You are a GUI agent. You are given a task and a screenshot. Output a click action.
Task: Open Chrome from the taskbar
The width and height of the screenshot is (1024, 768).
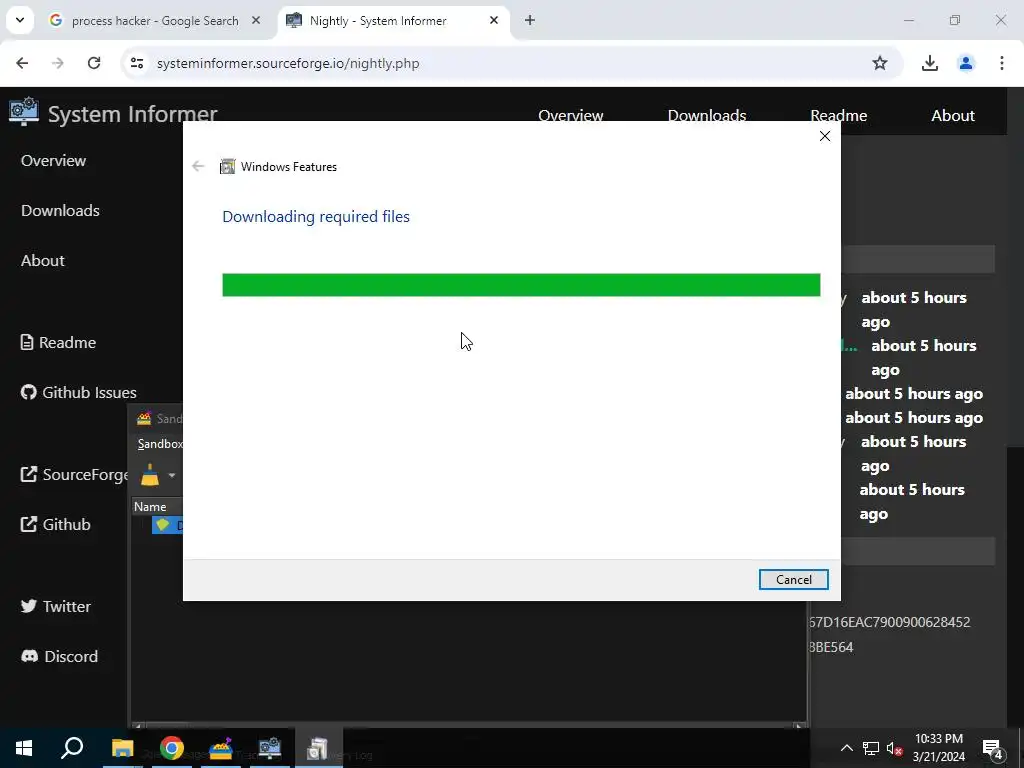172,748
